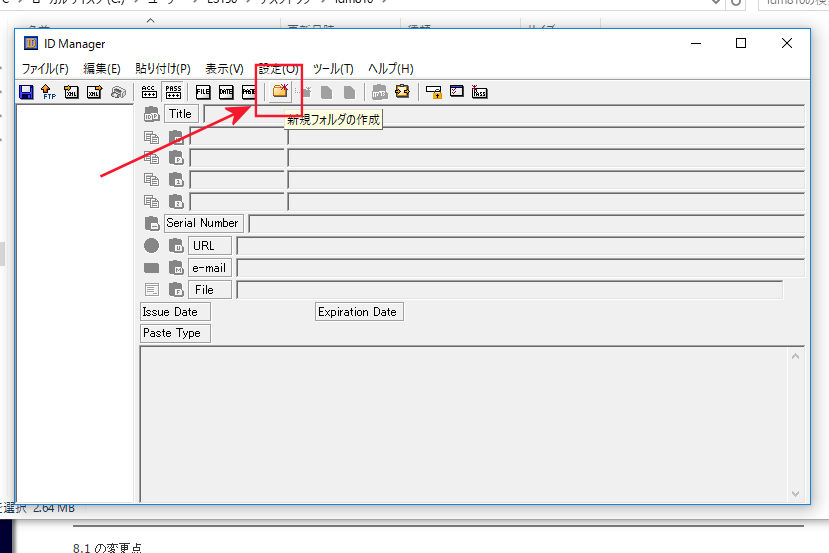Click the globe icon in URL row
This screenshot has width=829, height=553.
151,245
